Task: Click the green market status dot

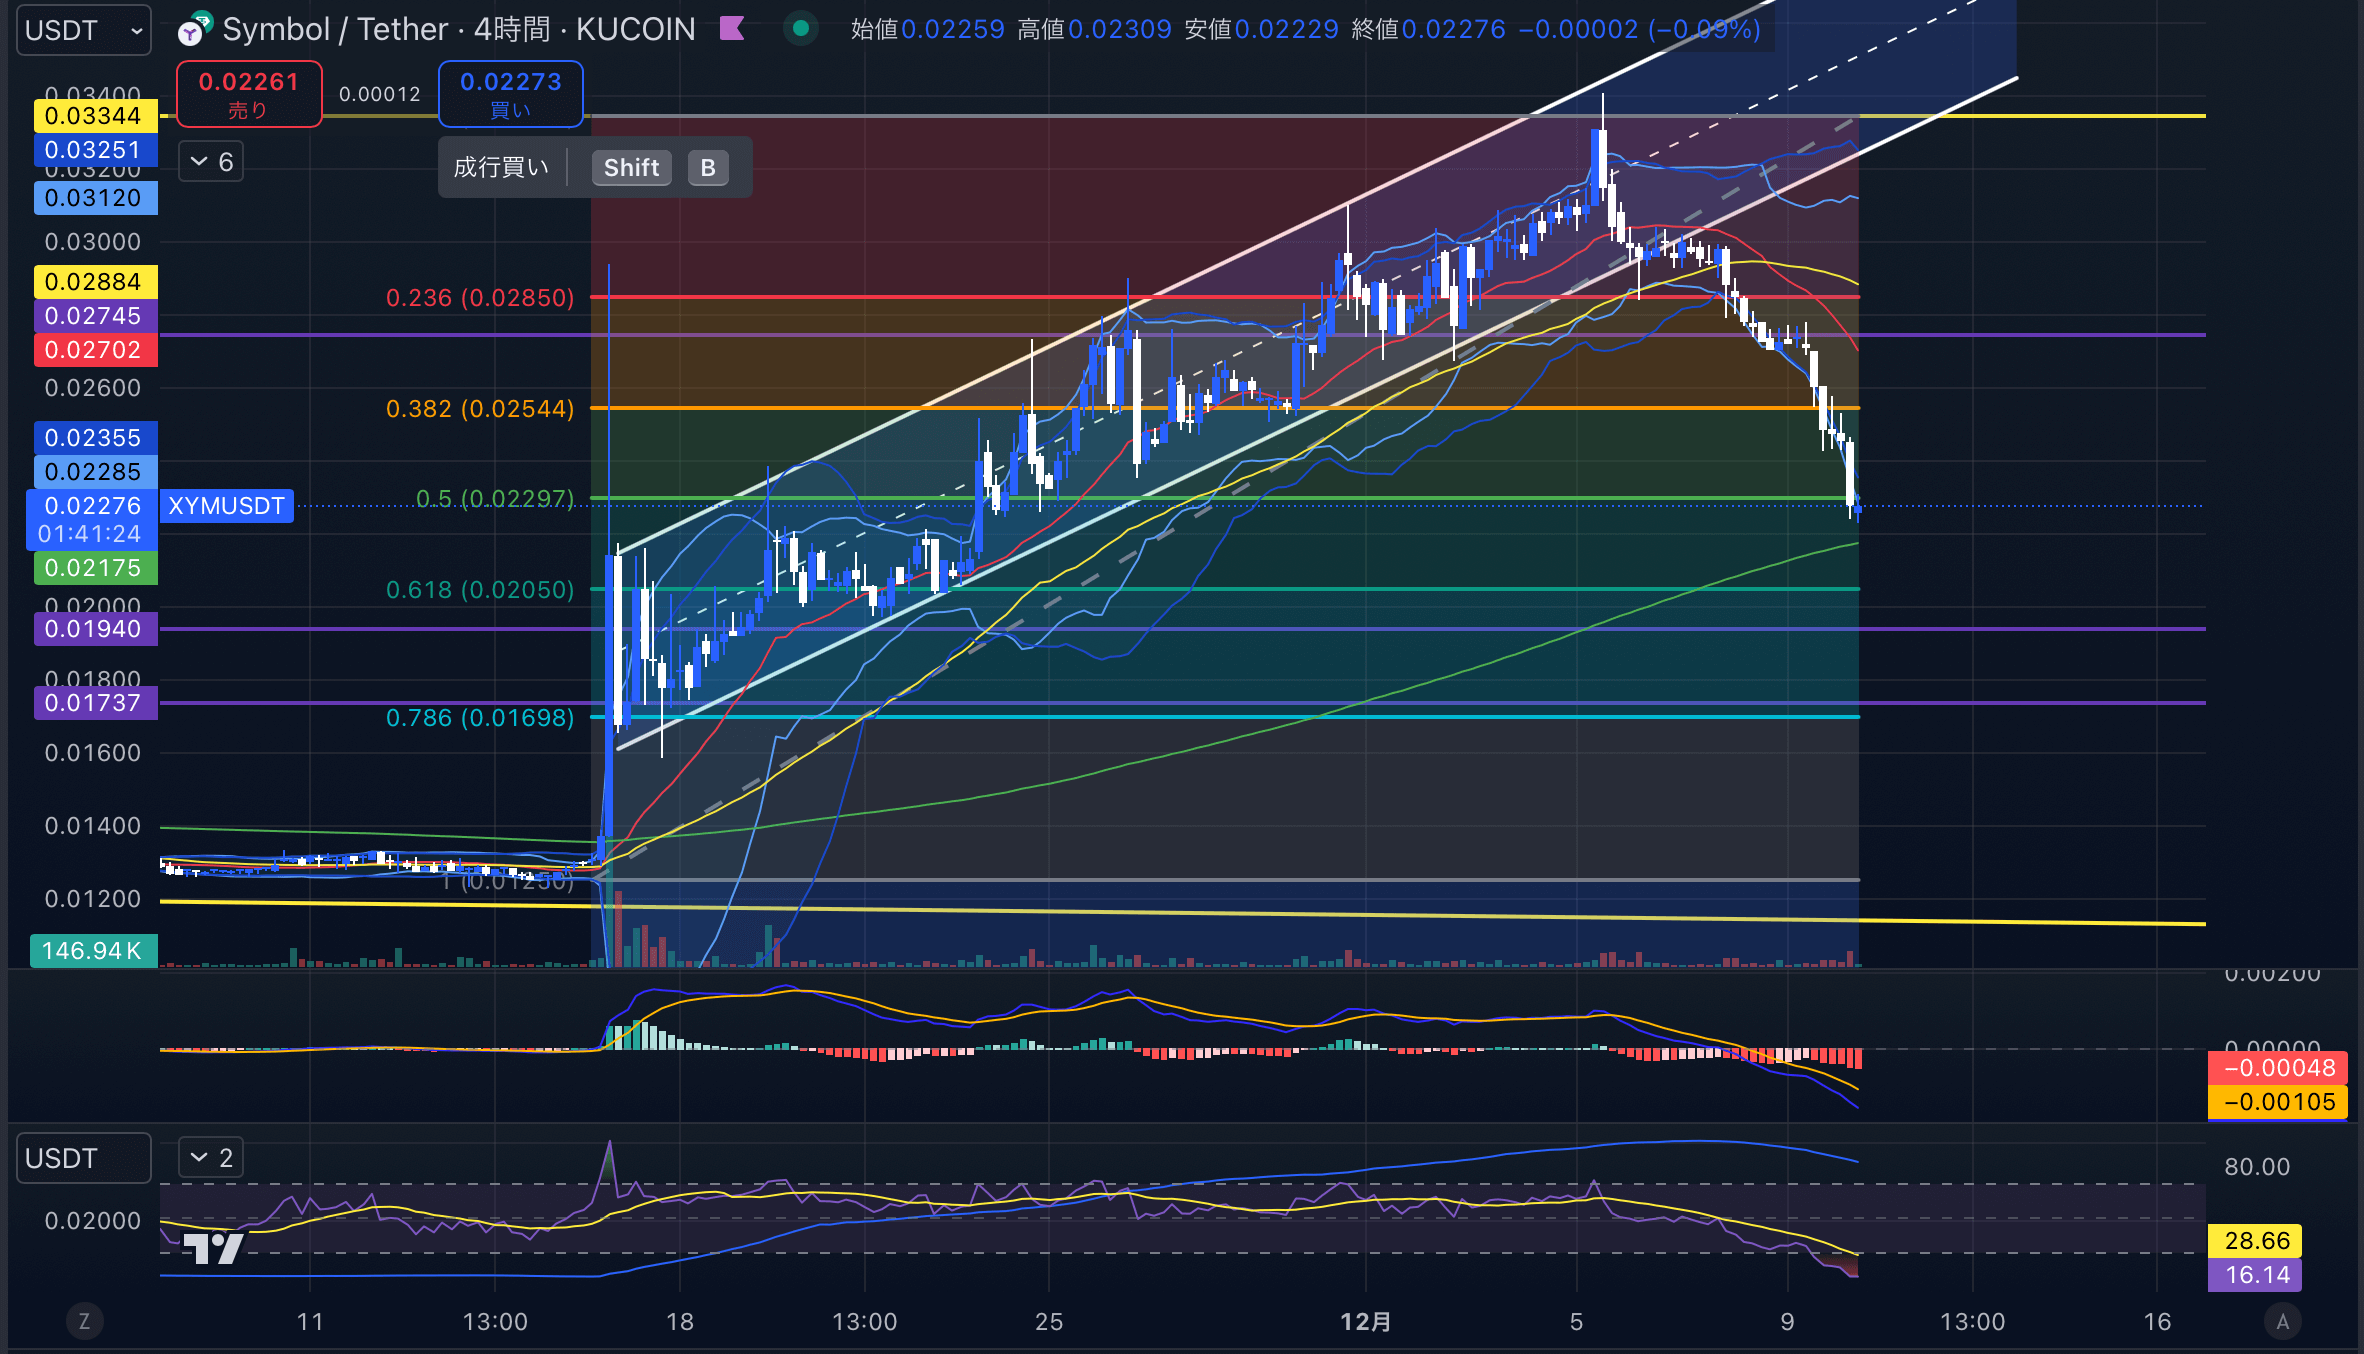Action: pos(800,29)
